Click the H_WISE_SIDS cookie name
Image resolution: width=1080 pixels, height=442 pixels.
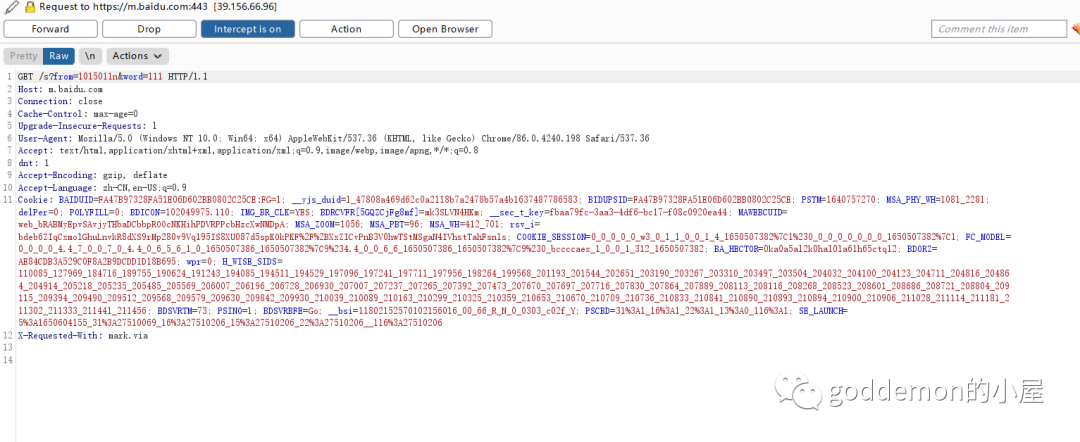(x=251, y=262)
